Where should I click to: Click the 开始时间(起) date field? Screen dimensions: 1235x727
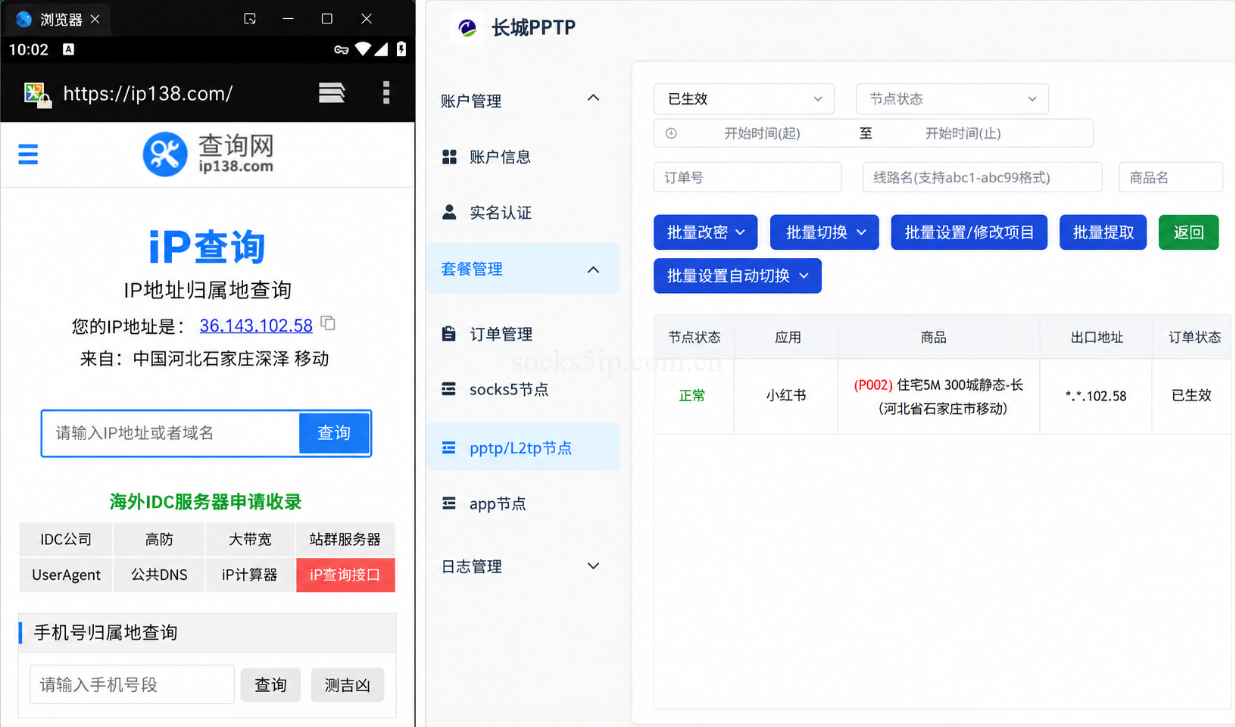pyautogui.click(x=762, y=133)
